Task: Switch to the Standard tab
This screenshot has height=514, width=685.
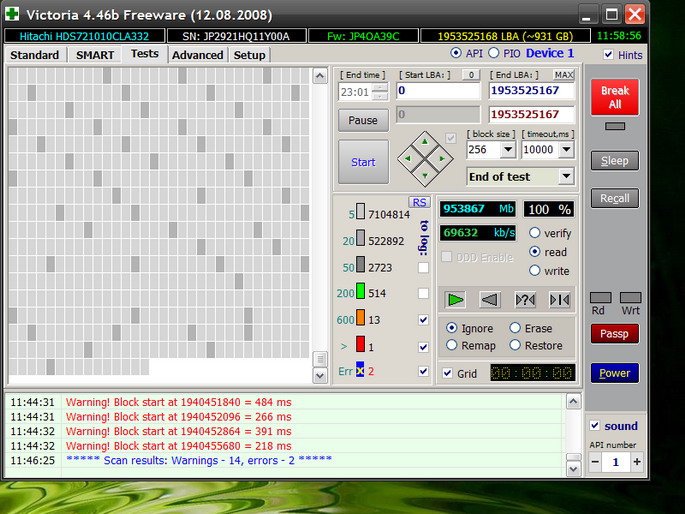Action: (35, 55)
